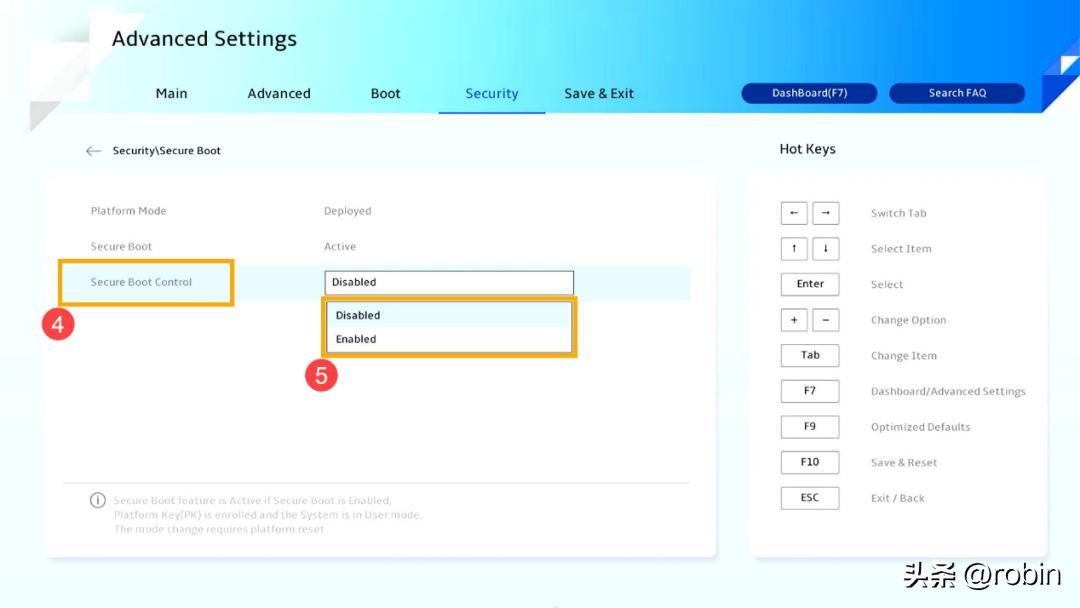The height and width of the screenshot is (608, 1080).
Task: Open Search FAQ
Action: click(957, 93)
